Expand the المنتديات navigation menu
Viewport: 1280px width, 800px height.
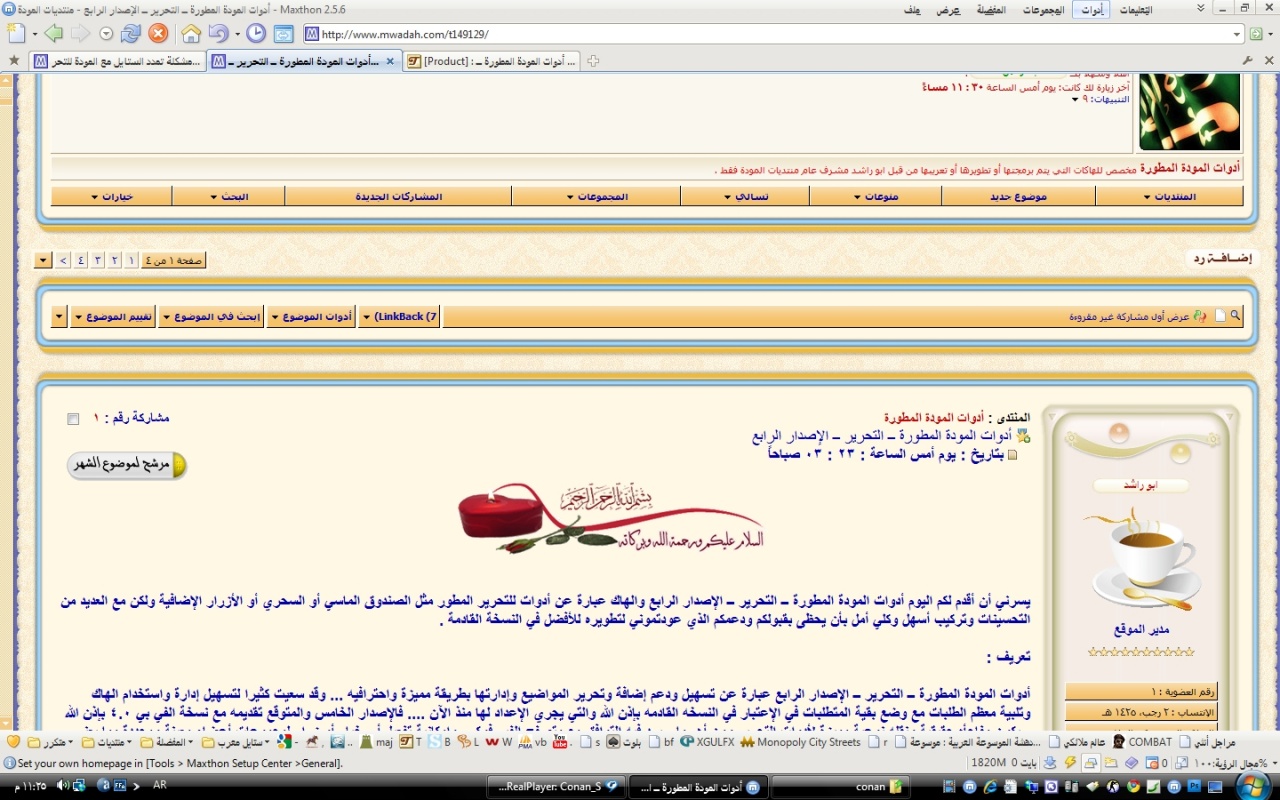pos(1168,196)
